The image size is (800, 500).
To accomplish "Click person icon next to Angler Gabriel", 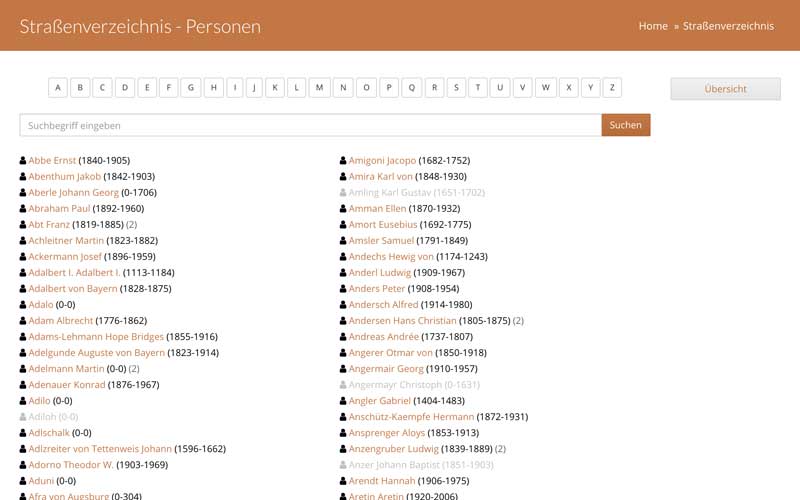I will click(343, 401).
